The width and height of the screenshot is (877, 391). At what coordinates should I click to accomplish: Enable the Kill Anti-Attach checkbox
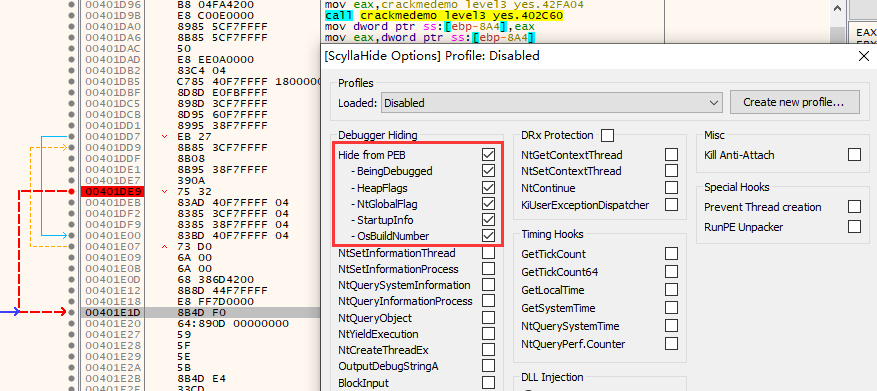(854, 154)
